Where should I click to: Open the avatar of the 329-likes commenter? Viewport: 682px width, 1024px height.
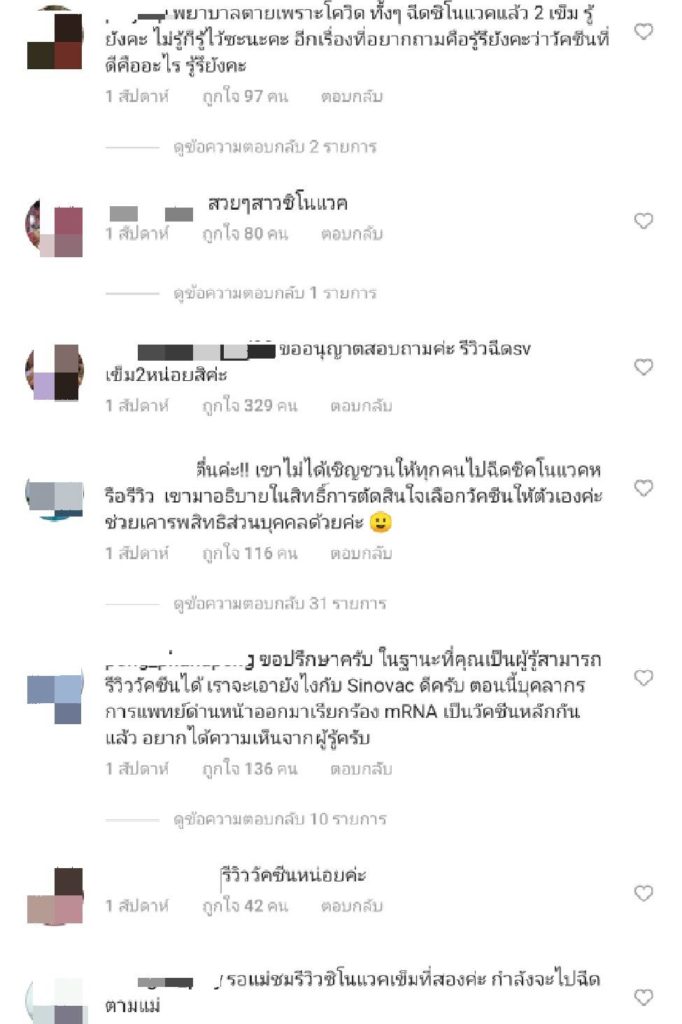(54, 372)
